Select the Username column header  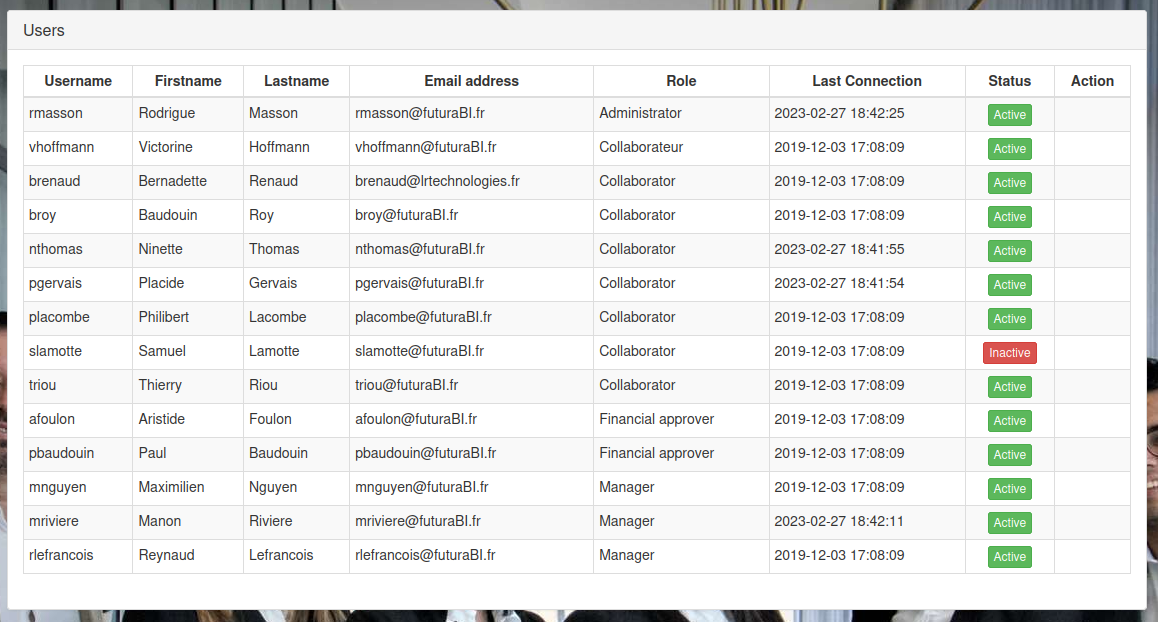pyautogui.click(x=78, y=81)
